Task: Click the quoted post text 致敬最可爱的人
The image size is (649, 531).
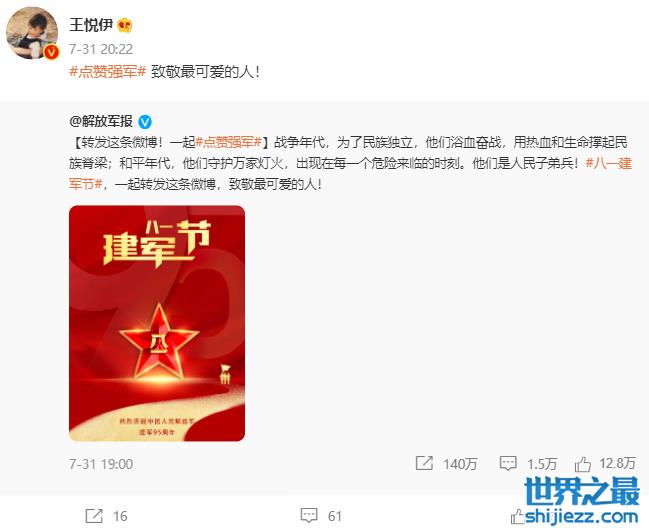Action: coord(273,184)
